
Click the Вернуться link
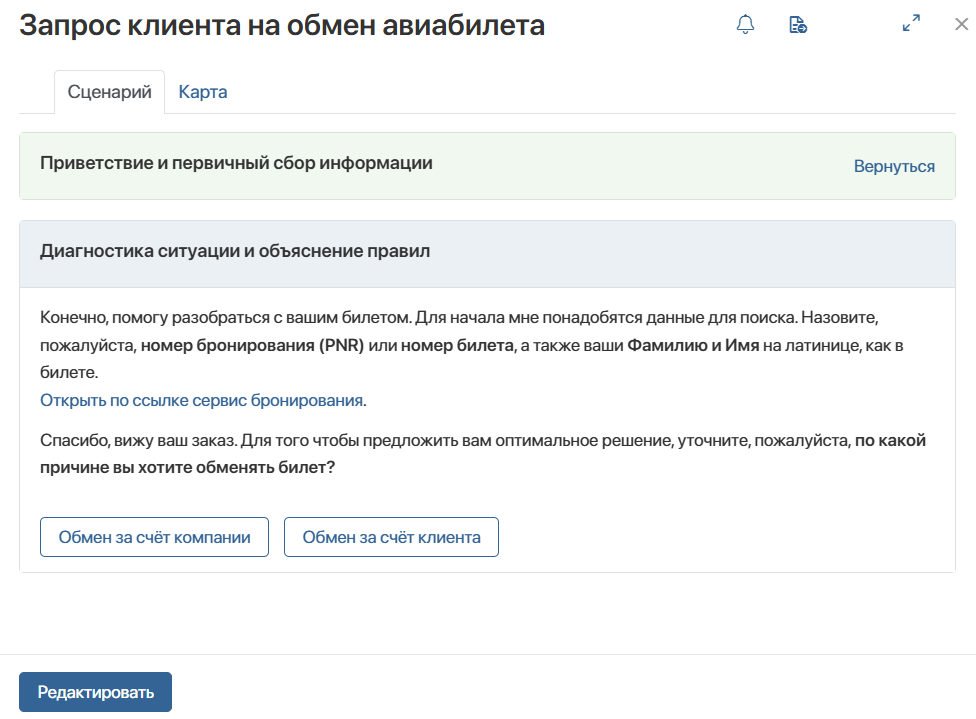point(894,166)
